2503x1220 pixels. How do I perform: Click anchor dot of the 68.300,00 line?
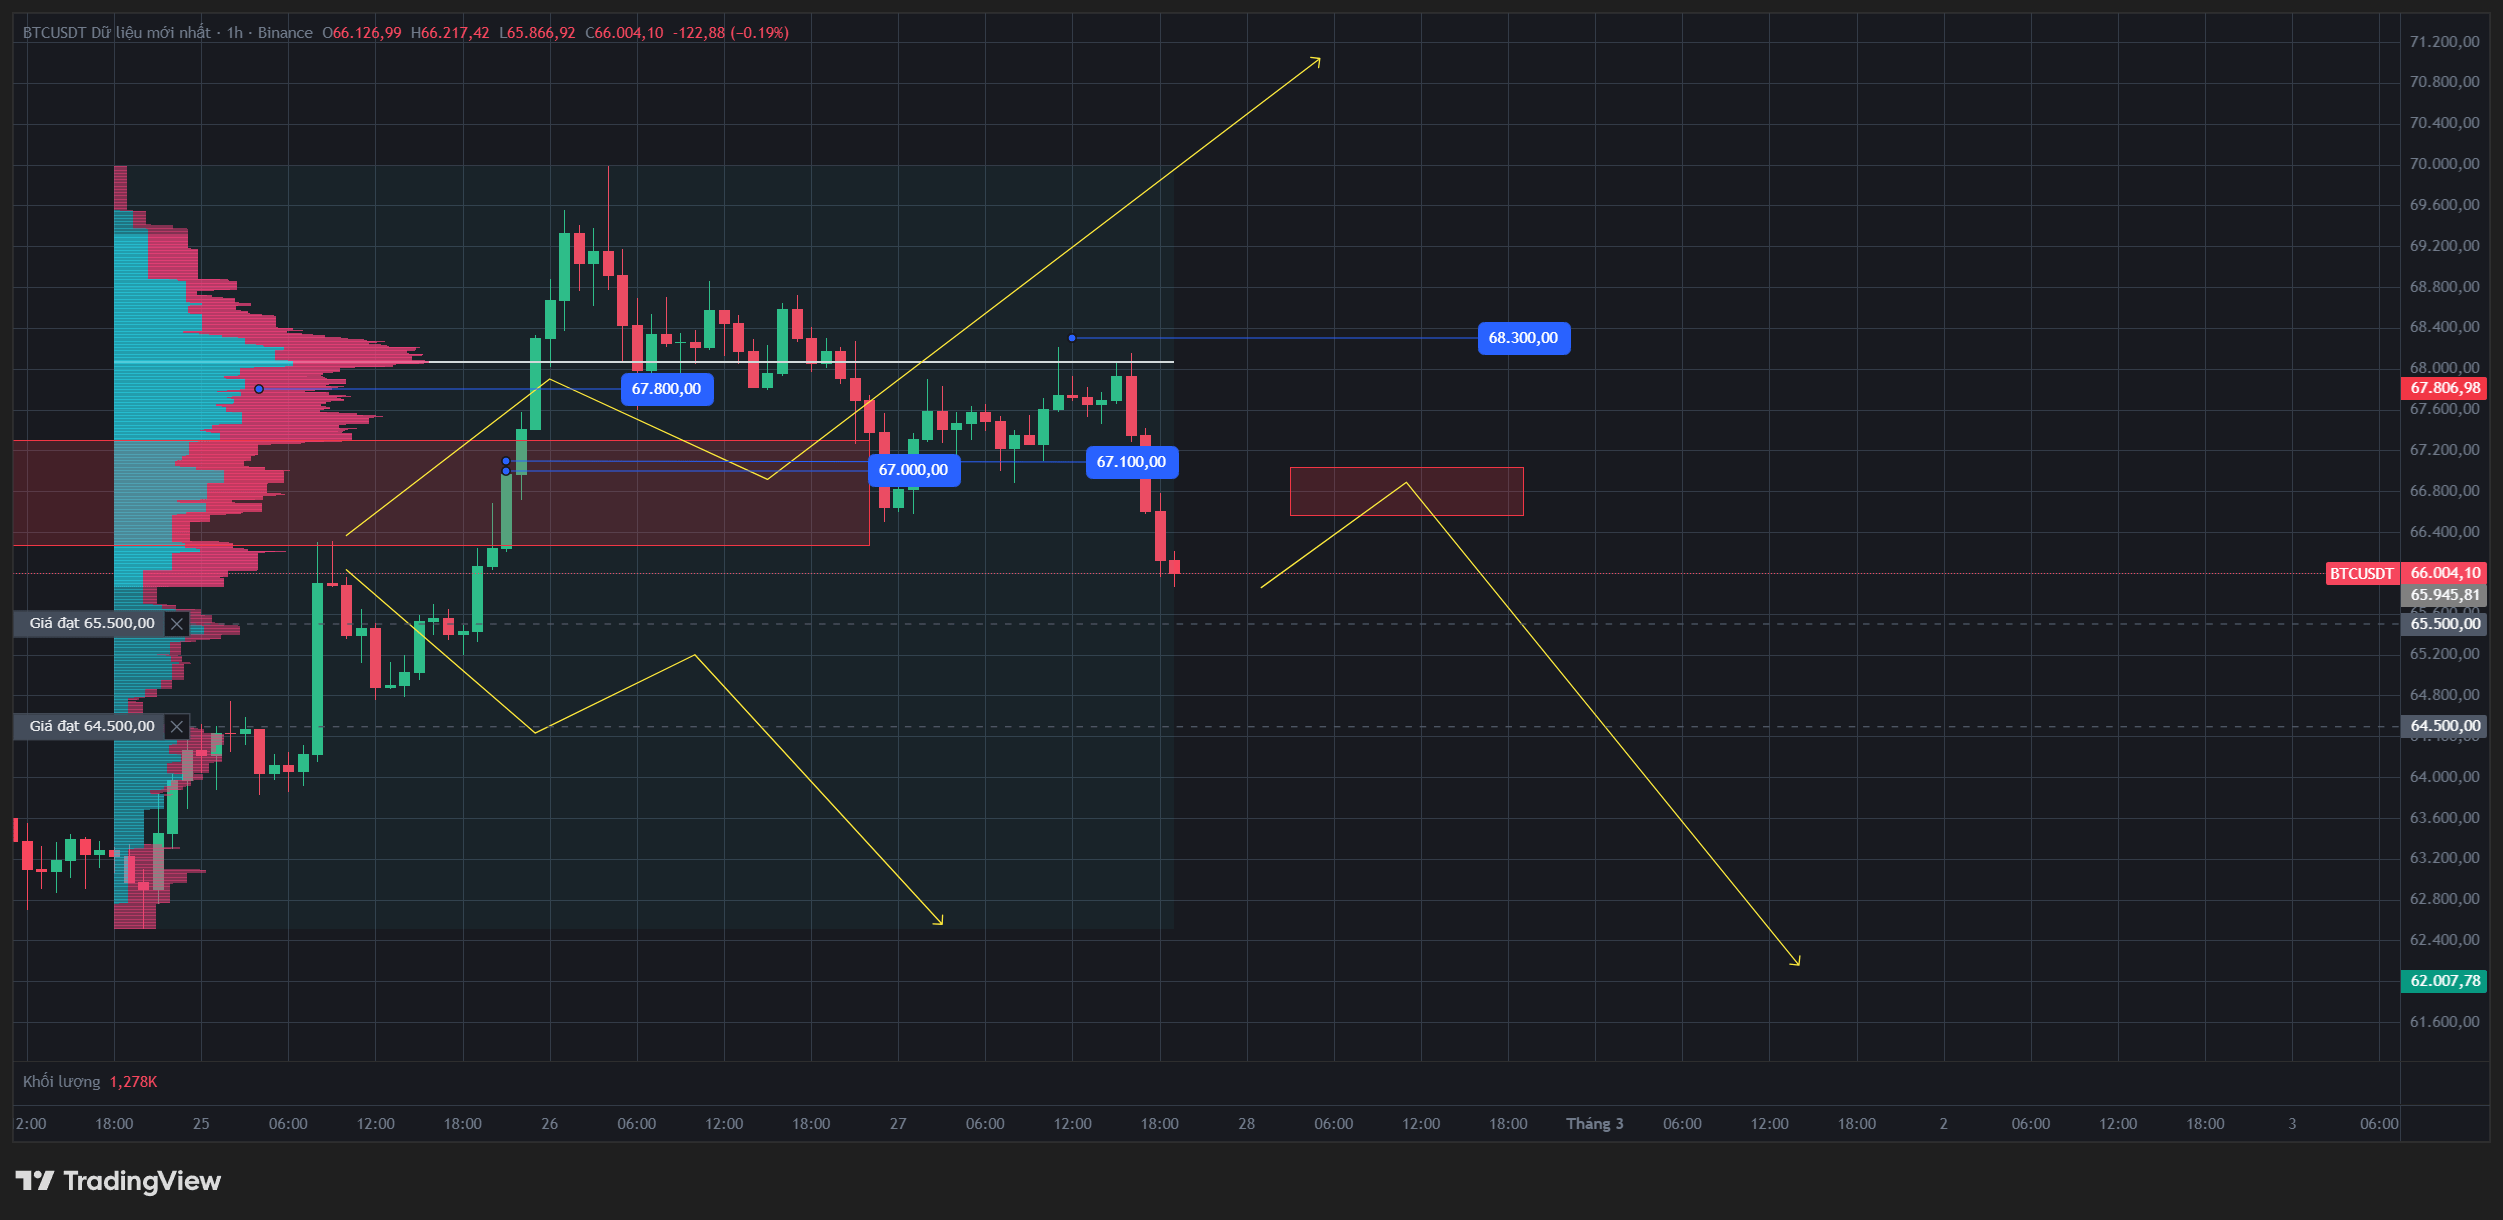(x=1072, y=338)
